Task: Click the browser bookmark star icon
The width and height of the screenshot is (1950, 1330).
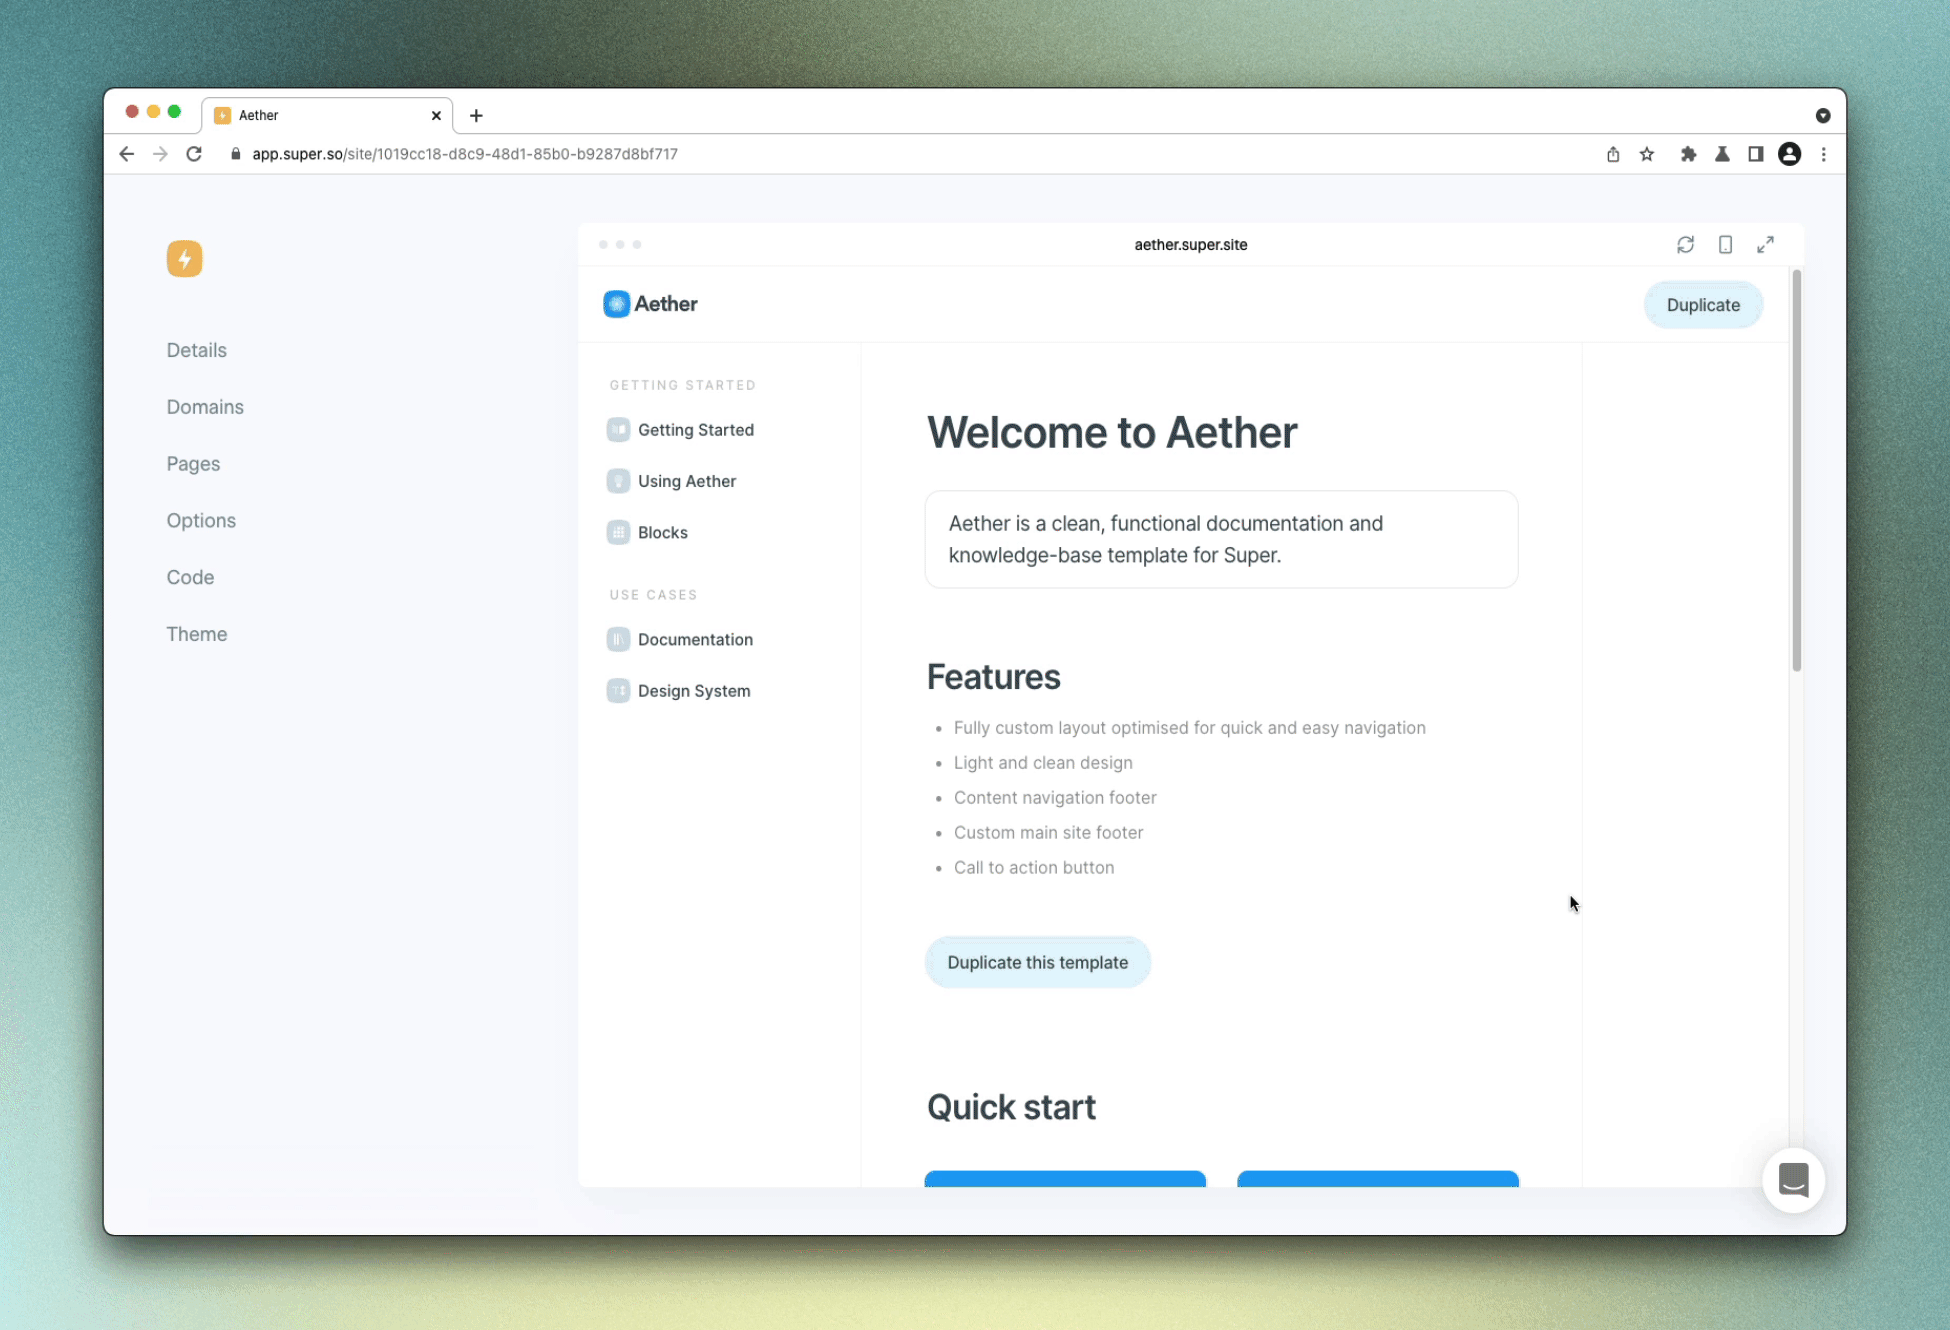Action: (1648, 154)
